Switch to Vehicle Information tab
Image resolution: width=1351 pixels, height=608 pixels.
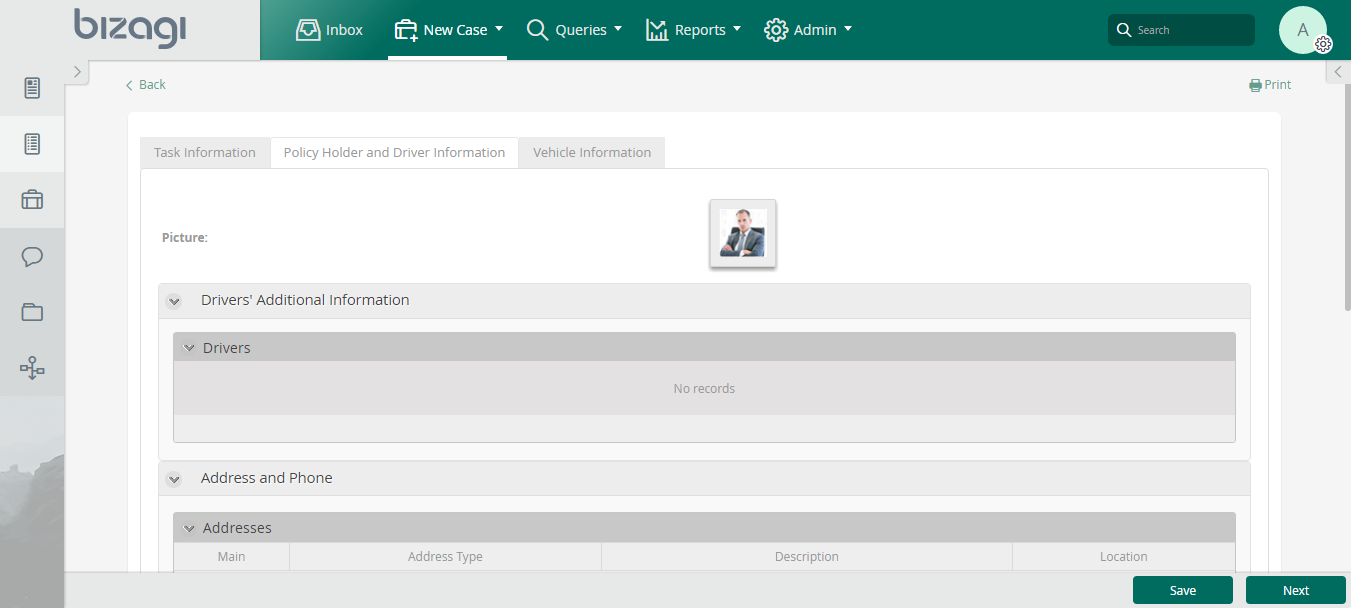click(x=592, y=153)
